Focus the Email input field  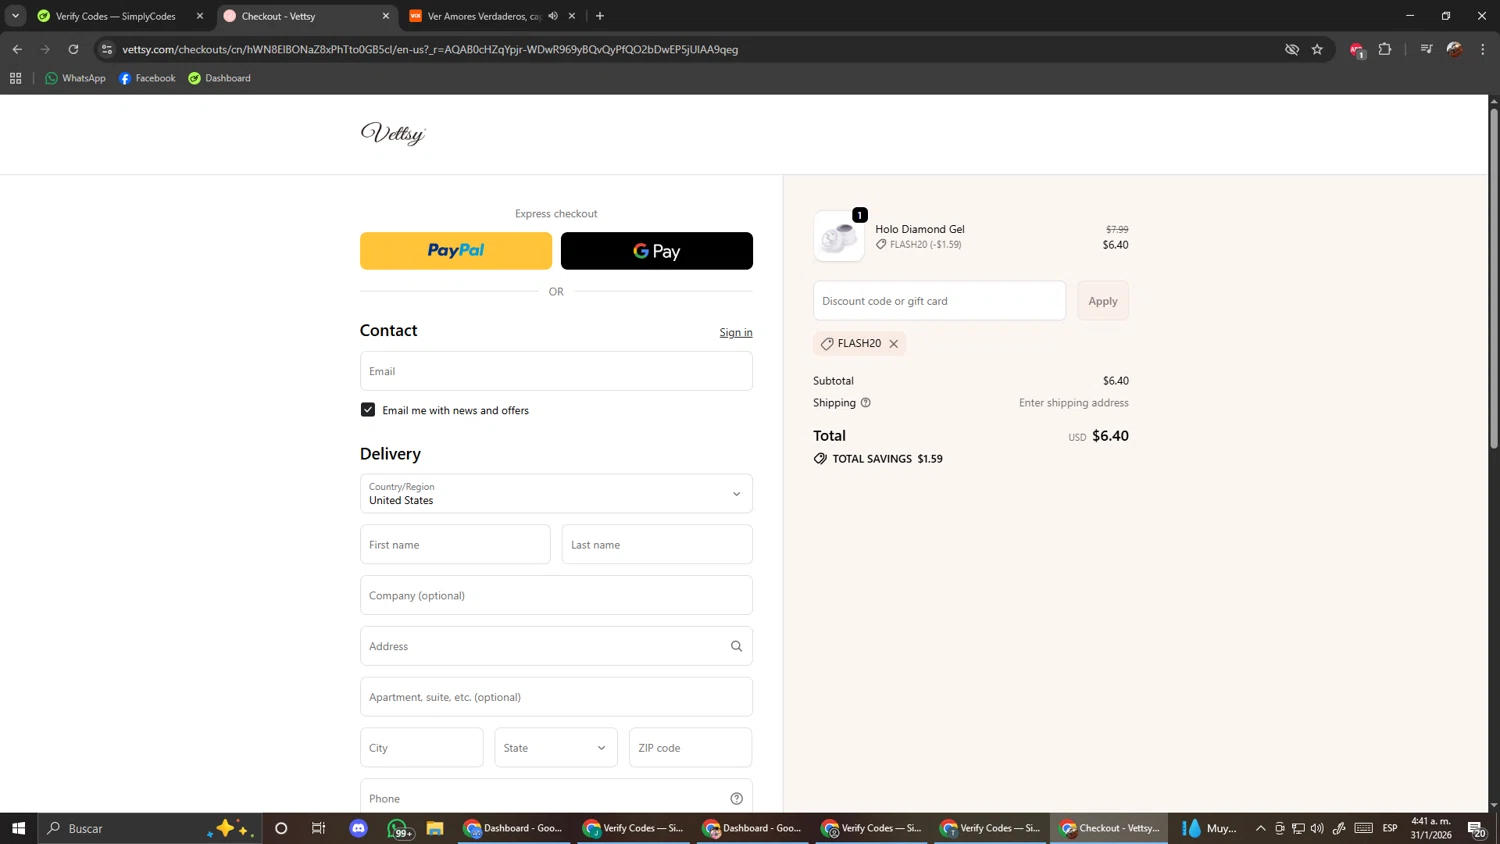(556, 371)
